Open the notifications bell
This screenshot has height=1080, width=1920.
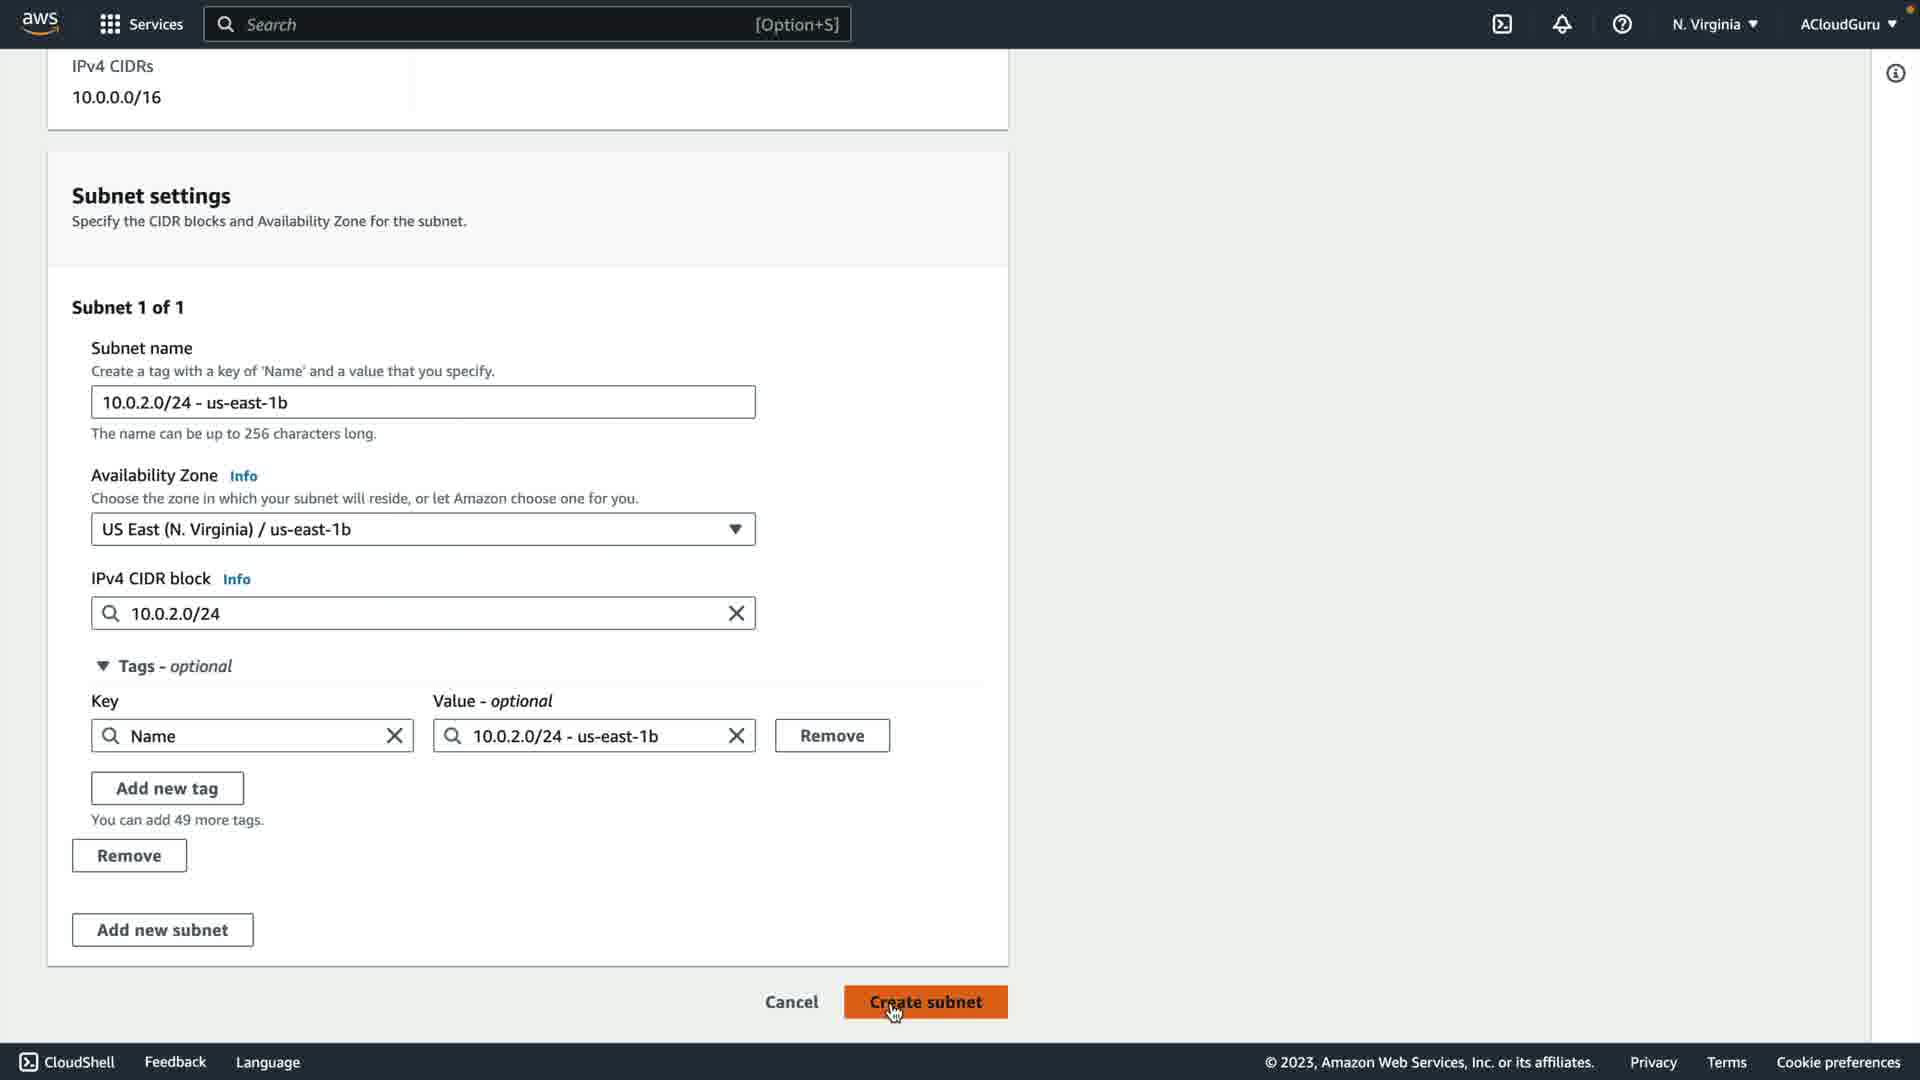1562,24
